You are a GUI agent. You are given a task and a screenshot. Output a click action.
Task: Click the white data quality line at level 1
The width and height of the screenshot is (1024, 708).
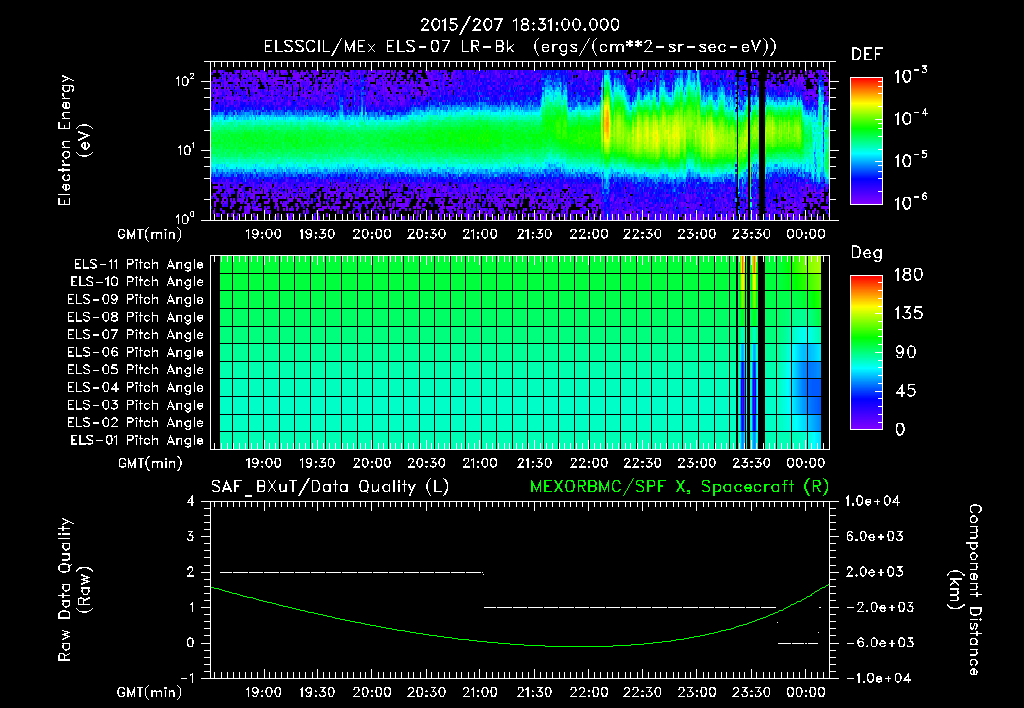click(x=630, y=607)
